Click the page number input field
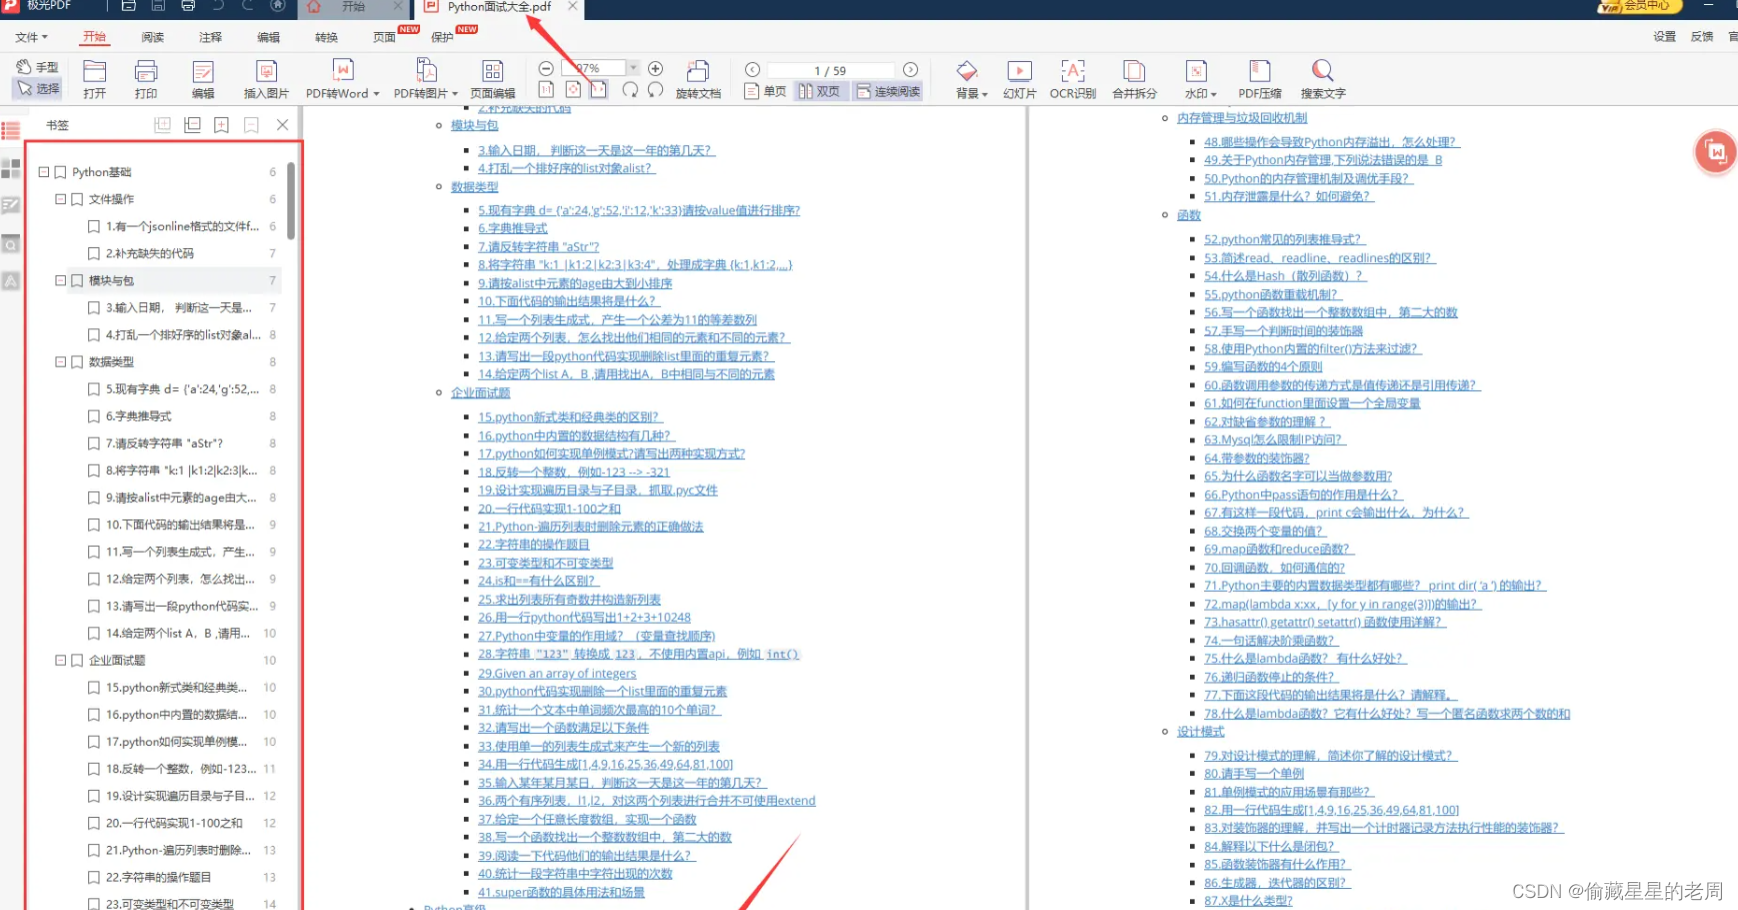 [x=830, y=70]
